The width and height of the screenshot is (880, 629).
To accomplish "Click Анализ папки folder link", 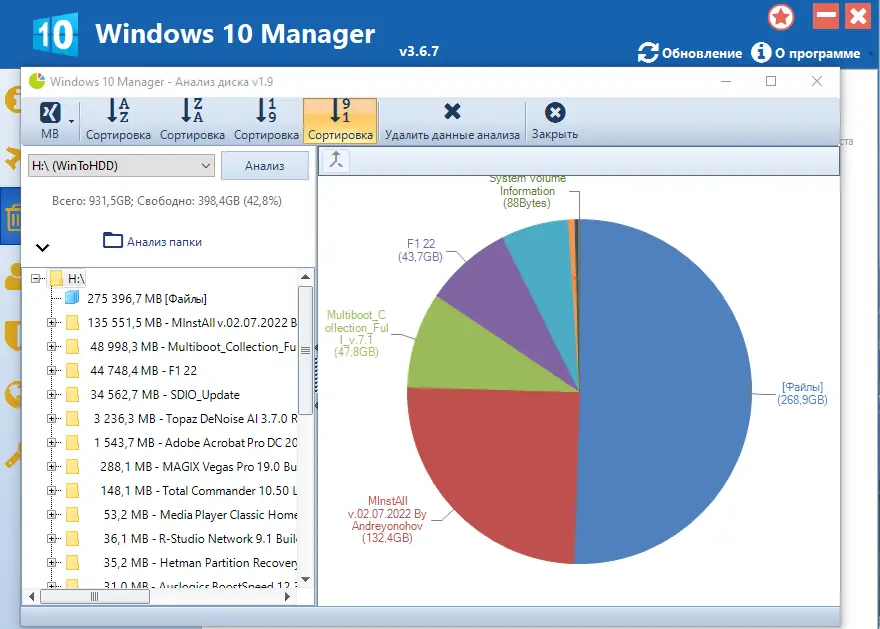I will point(152,241).
